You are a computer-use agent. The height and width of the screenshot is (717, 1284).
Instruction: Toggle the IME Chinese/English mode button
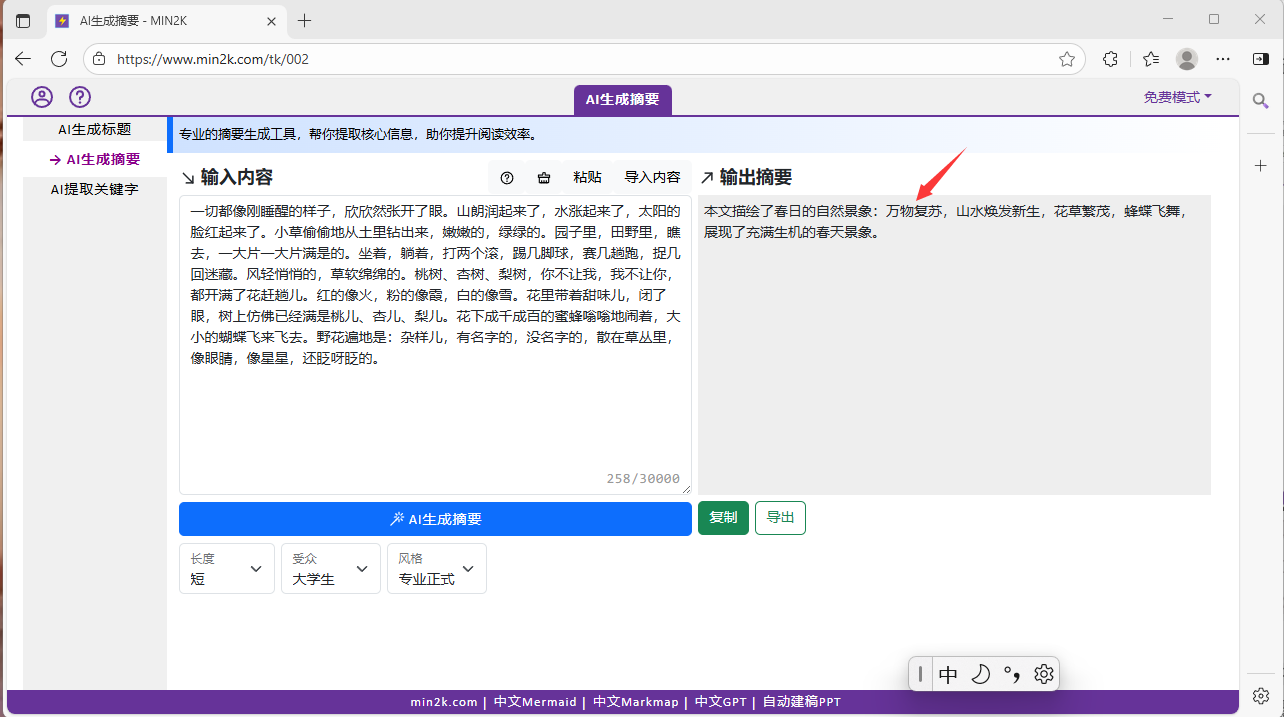coord(948,675)
